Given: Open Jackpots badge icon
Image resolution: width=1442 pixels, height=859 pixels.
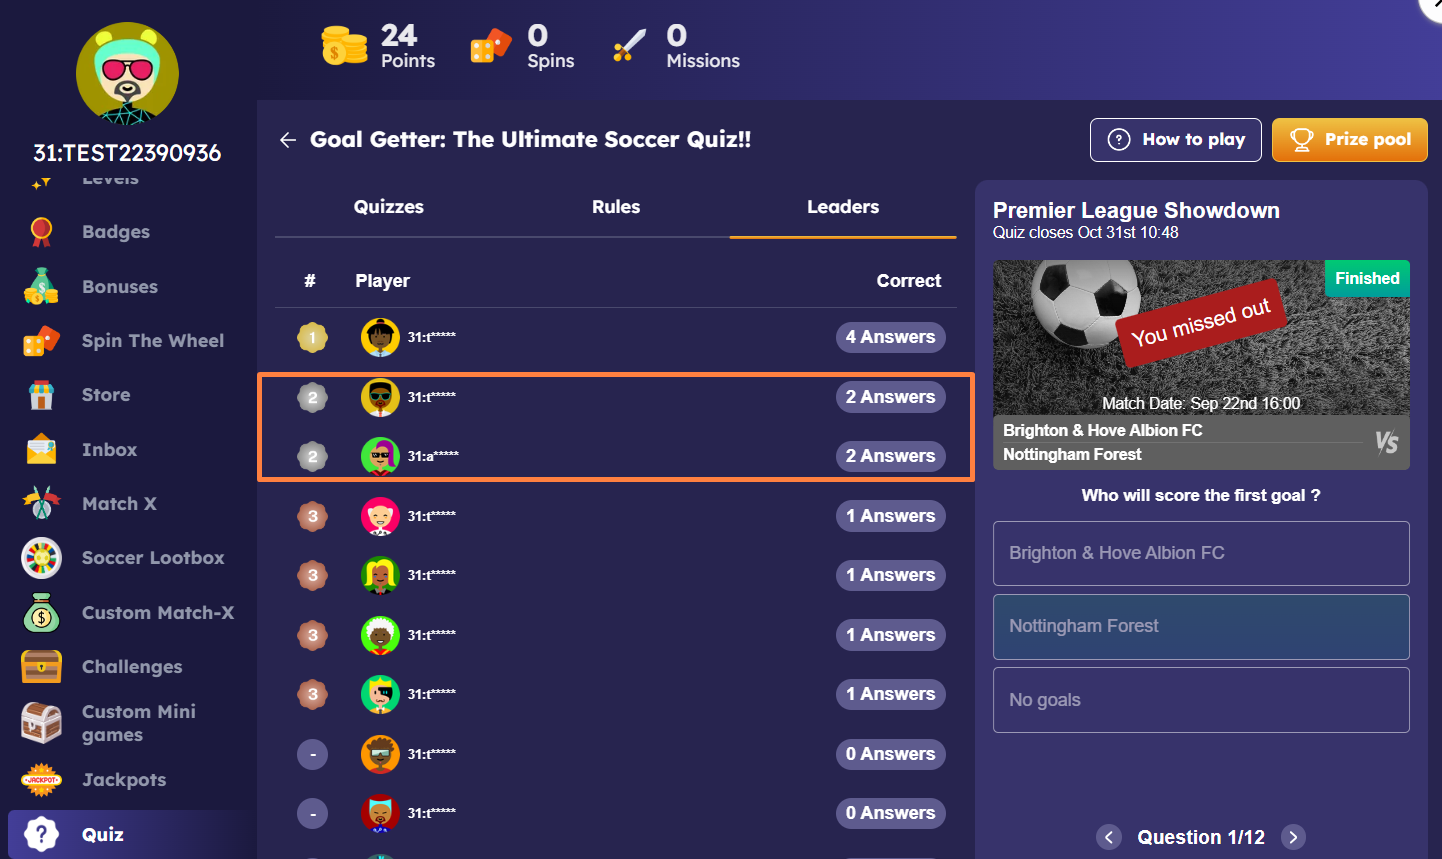Looking at the screenshot, I should point(41,780).
